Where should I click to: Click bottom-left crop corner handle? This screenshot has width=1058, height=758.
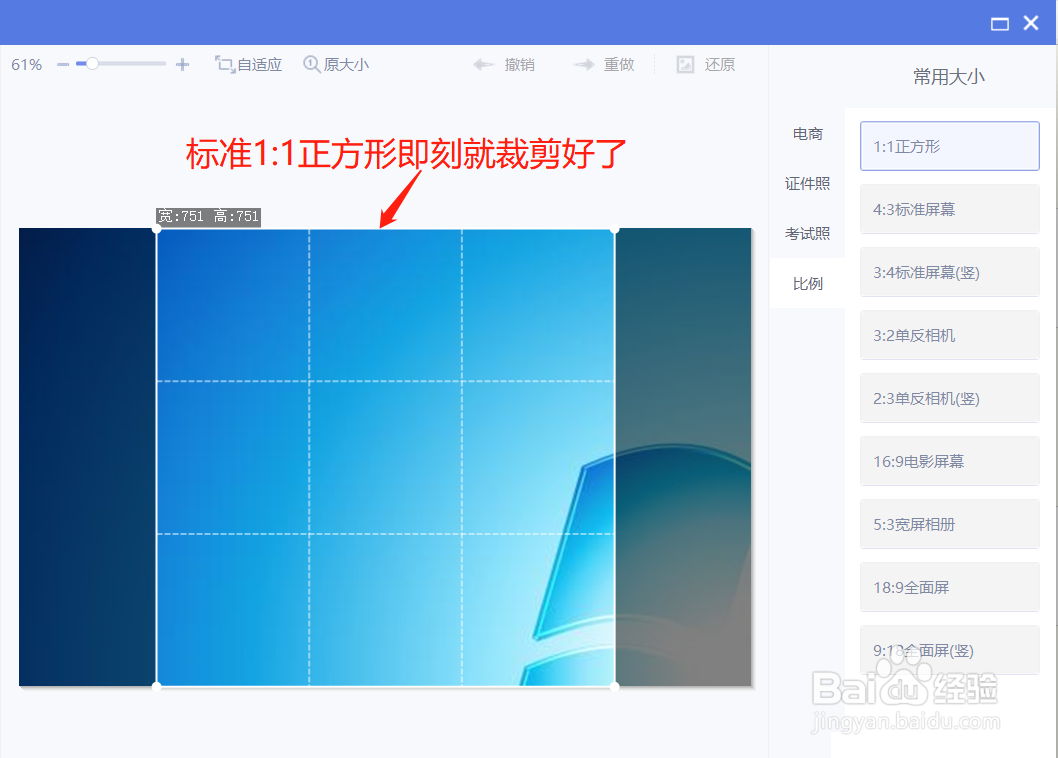point(157,686)
